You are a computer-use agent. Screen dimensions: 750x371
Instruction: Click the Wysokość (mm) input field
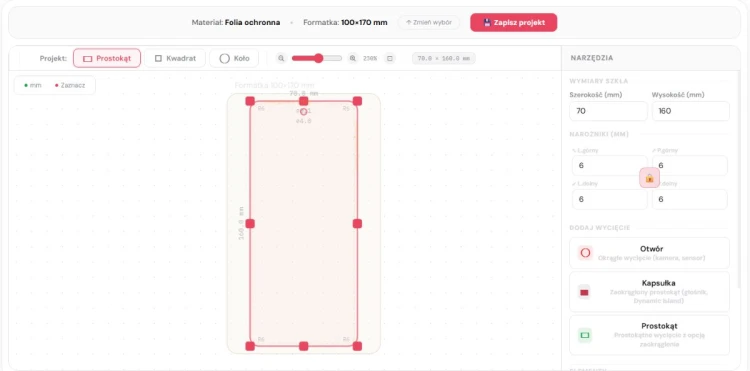691,111
